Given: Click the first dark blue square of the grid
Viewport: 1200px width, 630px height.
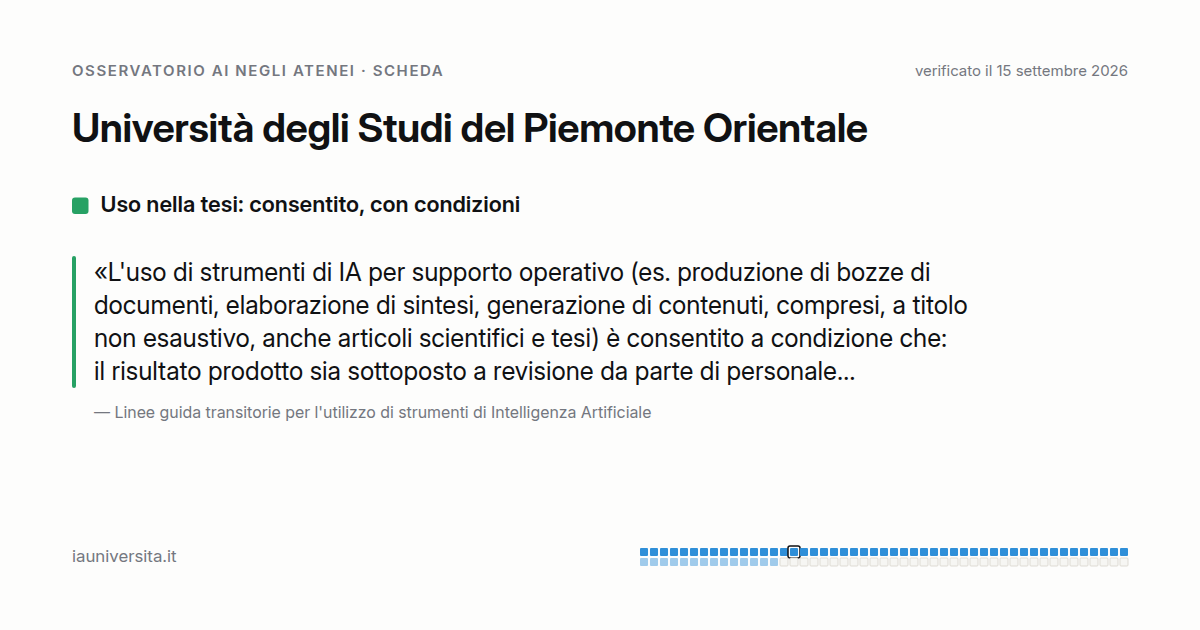Looking at the screenshot, I should (x=644, y=552).
